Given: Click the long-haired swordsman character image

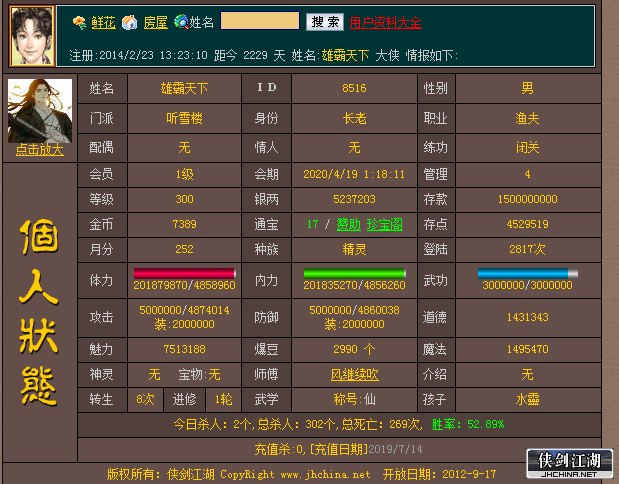Looking at the screenshot, I should (40, 111).
